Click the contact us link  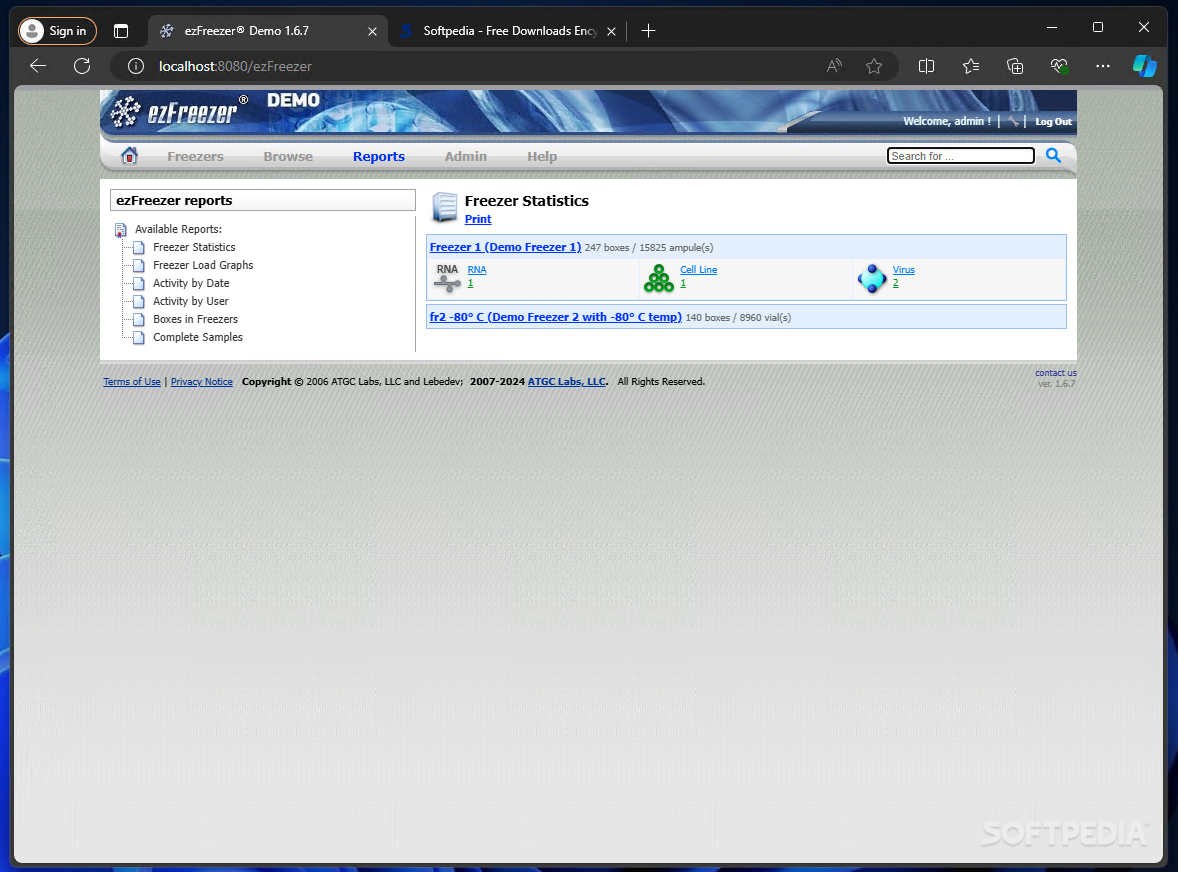1056,373
